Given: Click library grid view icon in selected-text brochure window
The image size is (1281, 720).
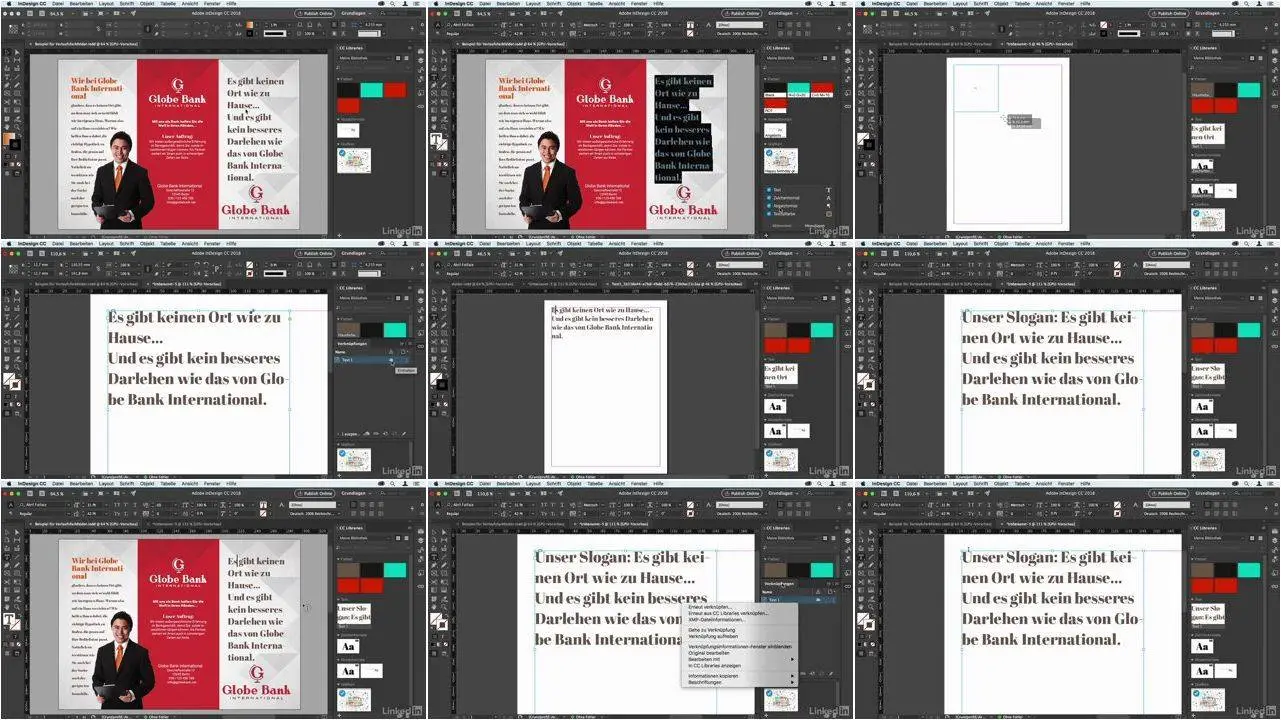Looking at the screenshot, I should coord(825,58).
